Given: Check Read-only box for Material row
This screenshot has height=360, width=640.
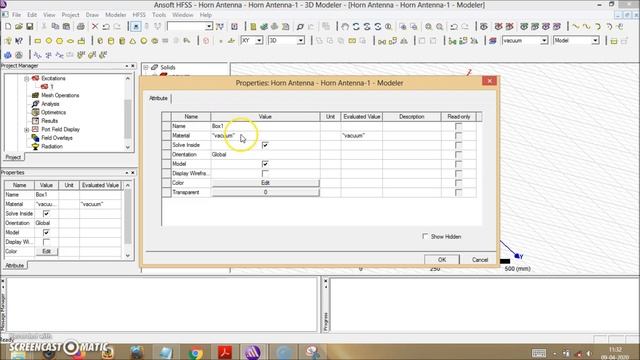Looking at the screenshot, I should [458, 136].
